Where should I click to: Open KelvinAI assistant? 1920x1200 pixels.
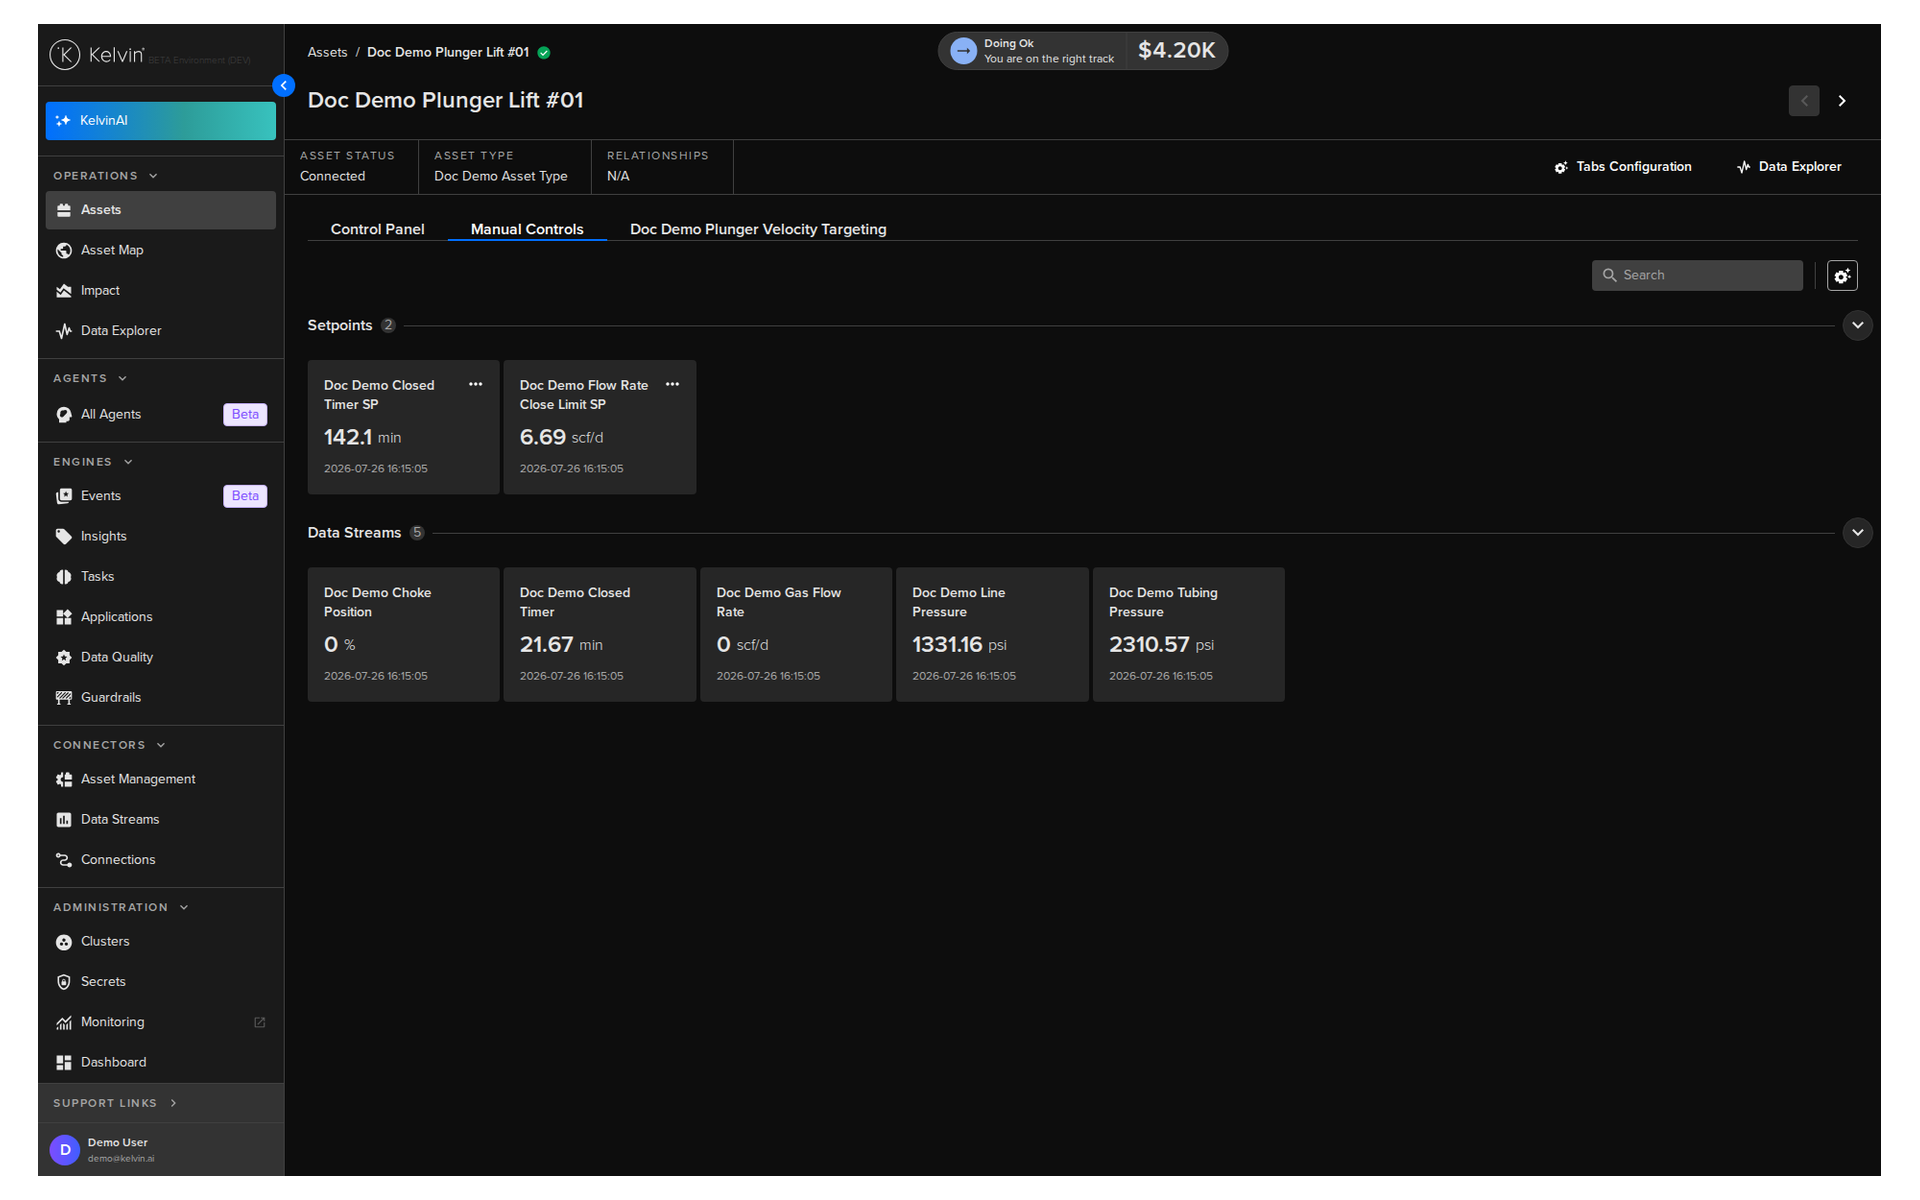[x=161, y=121]
